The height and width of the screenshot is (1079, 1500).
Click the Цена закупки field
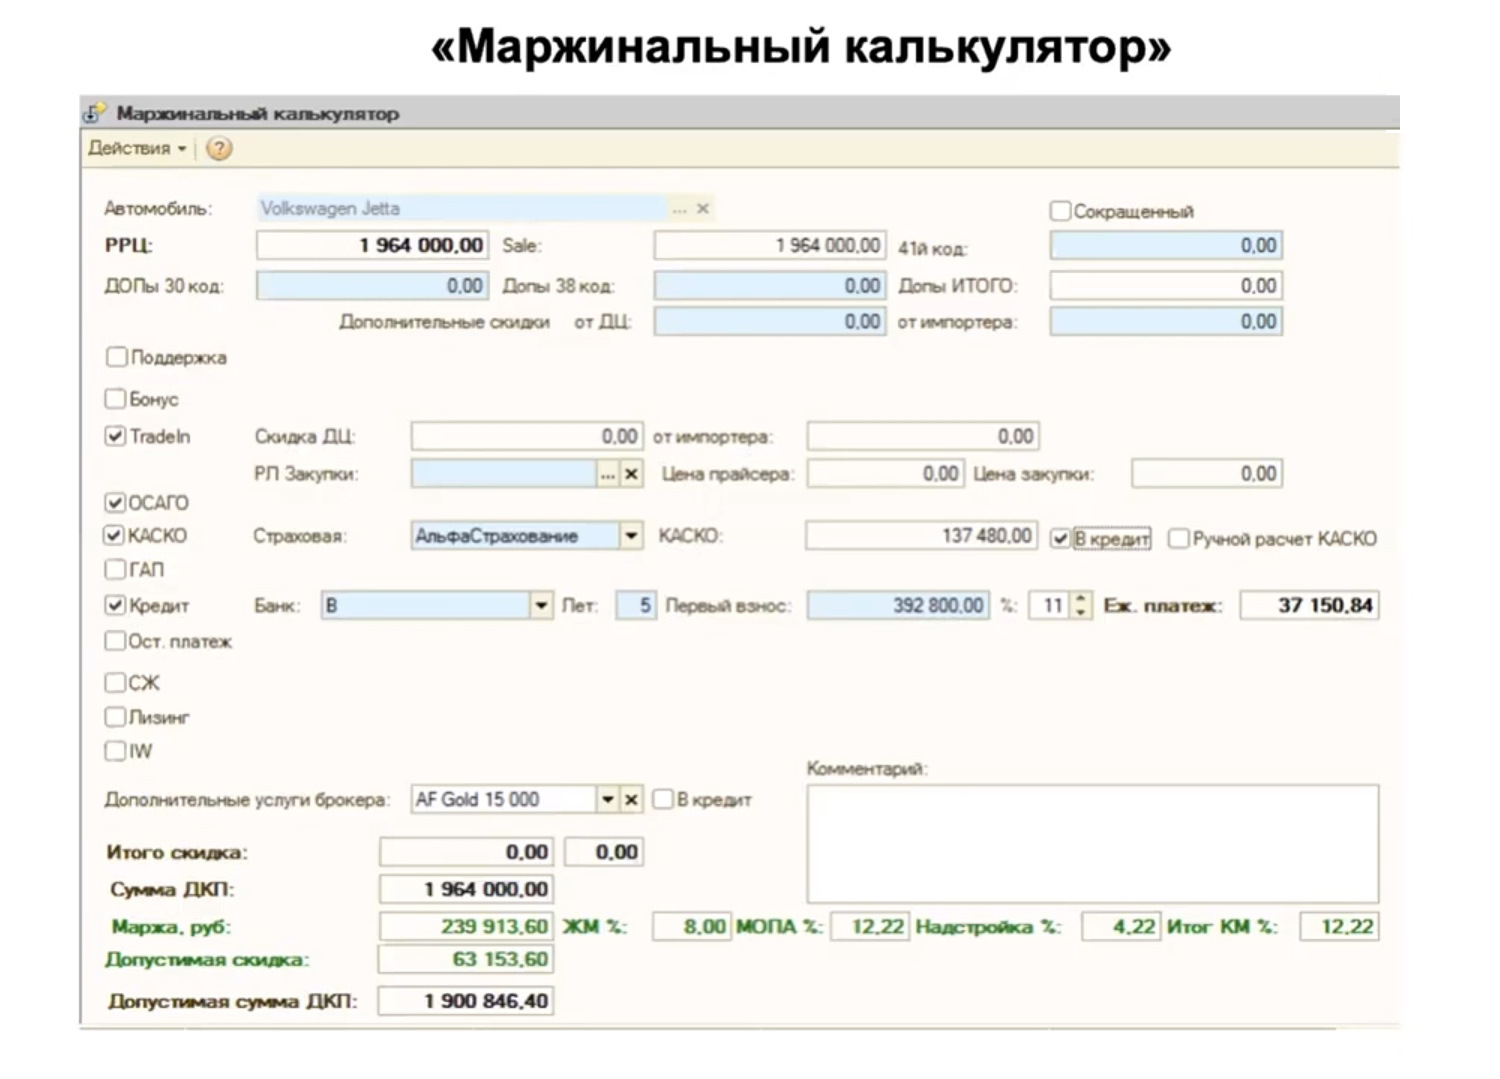click(x=1207, y=474)
